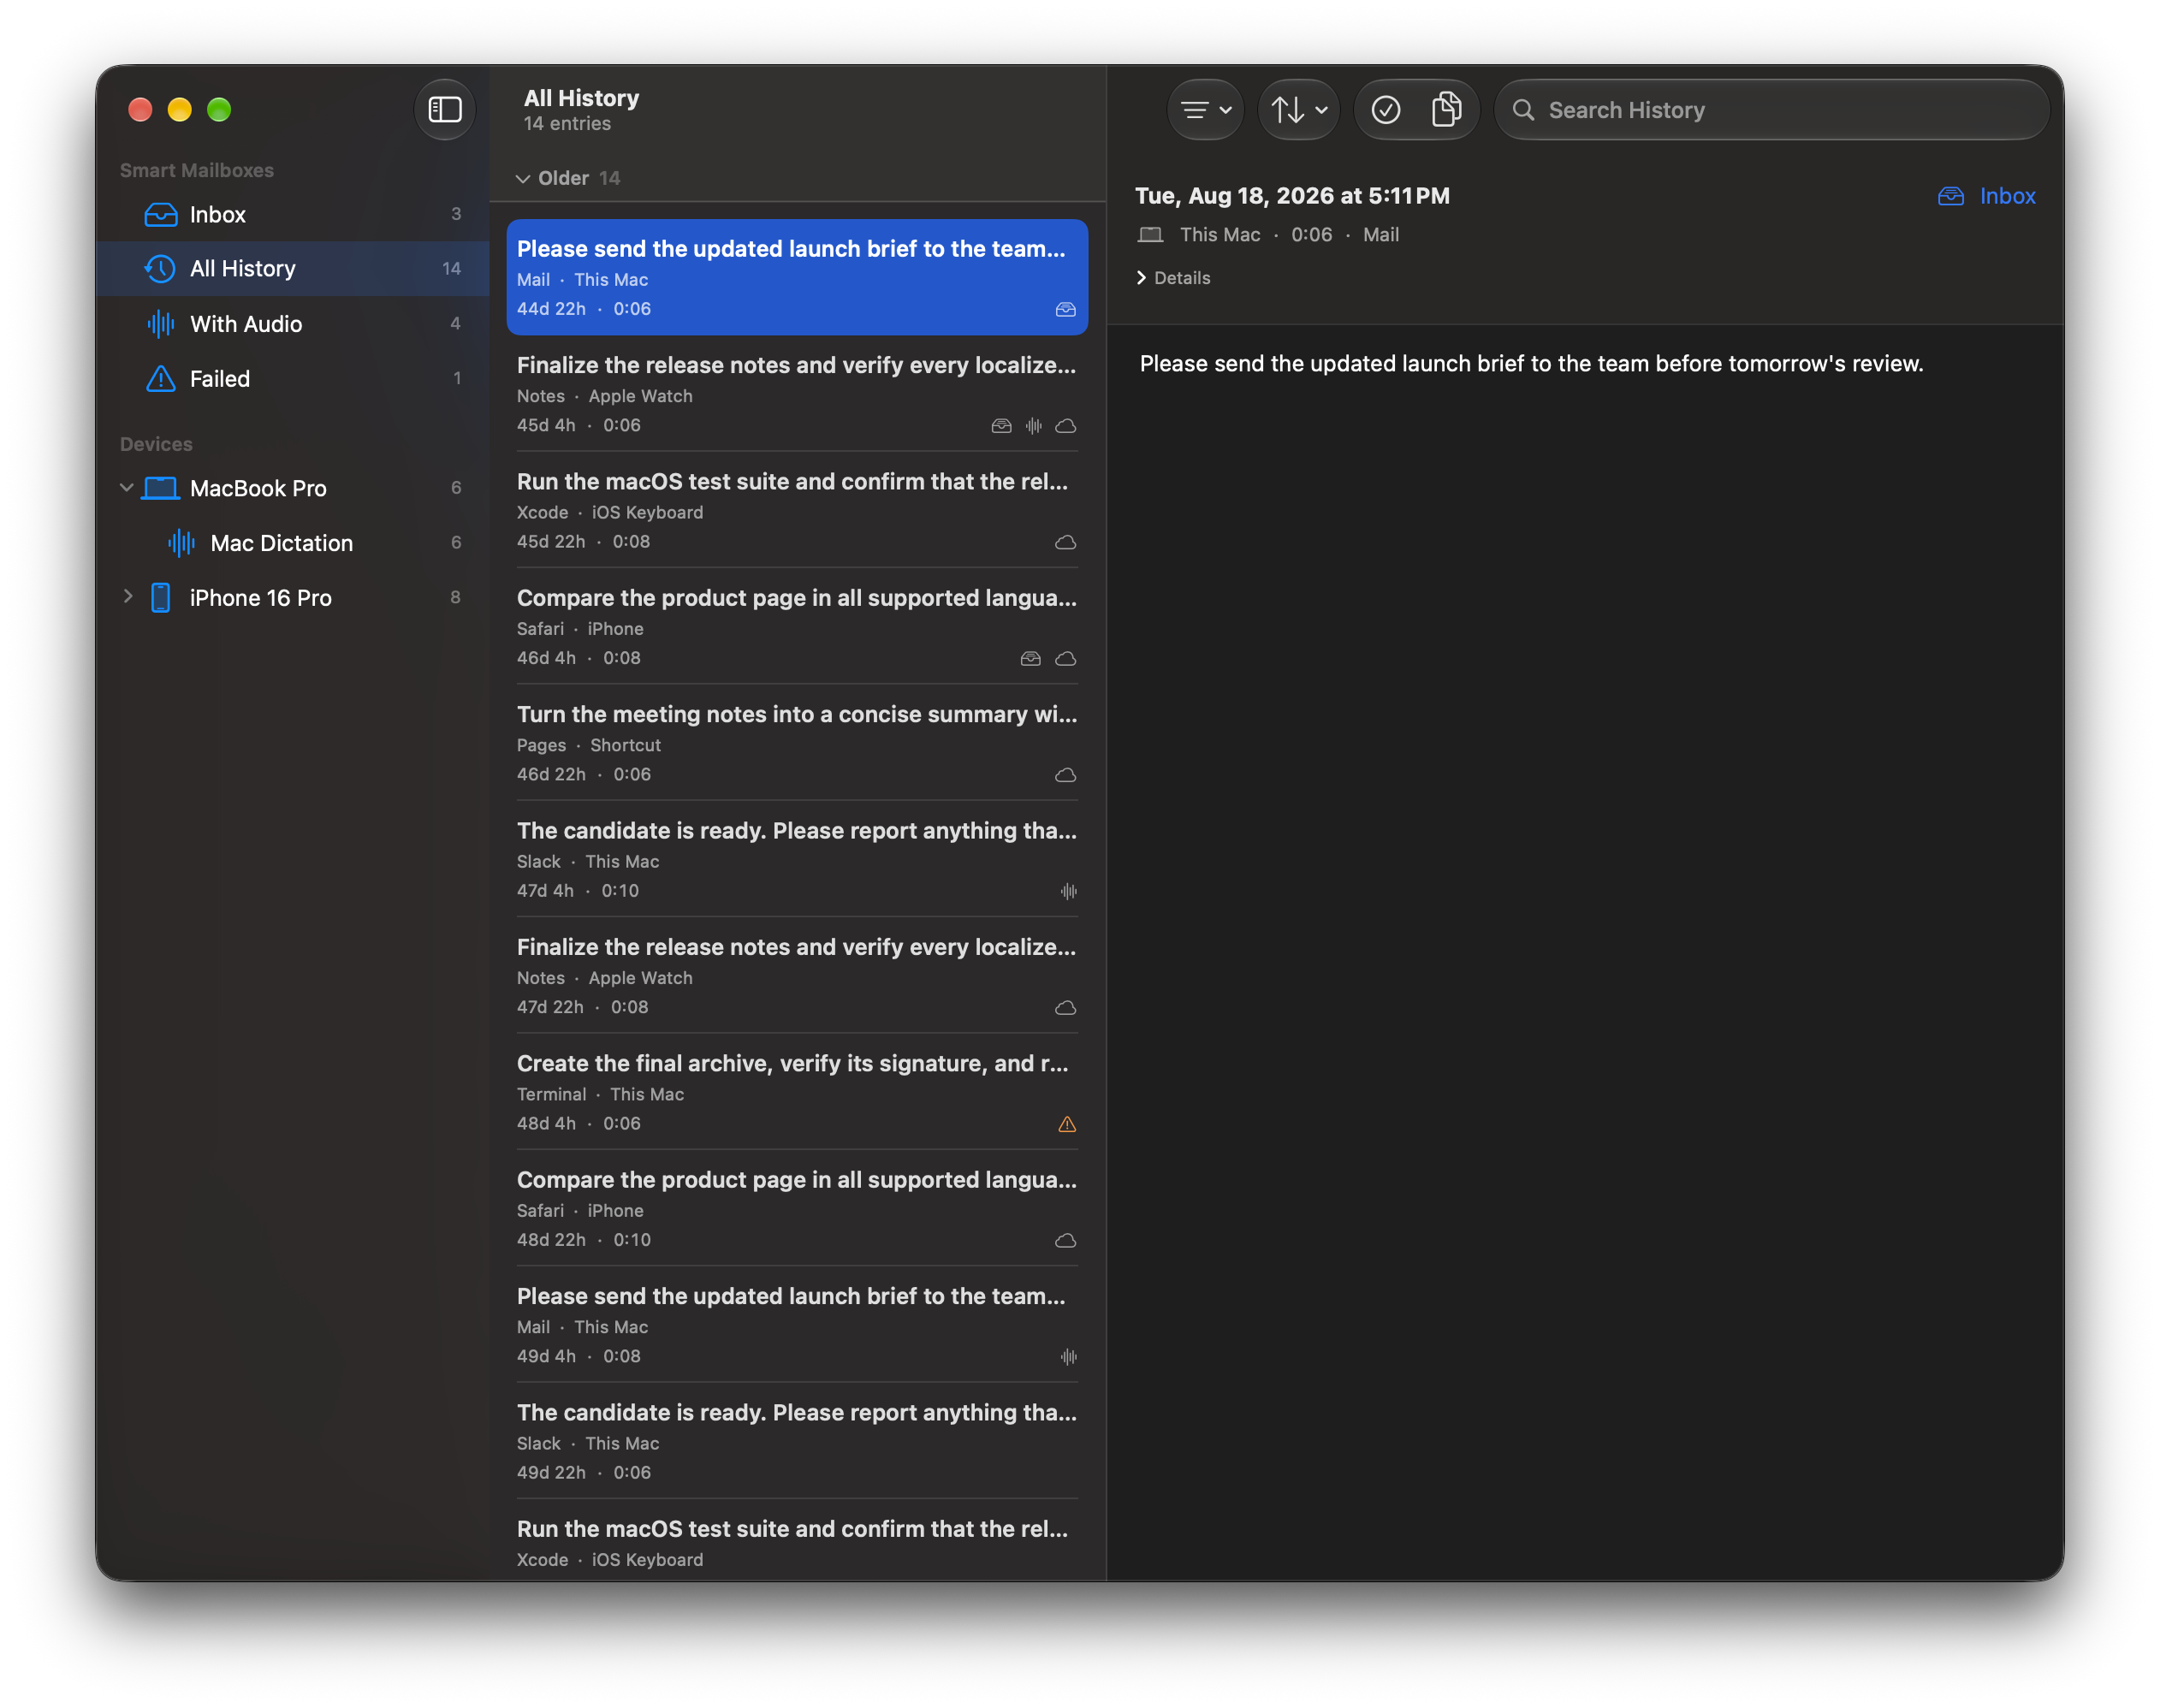This screenshot has height=1708, width=2160.
Task: Click the checkmark circle toolbar button
Action: 1385,110
